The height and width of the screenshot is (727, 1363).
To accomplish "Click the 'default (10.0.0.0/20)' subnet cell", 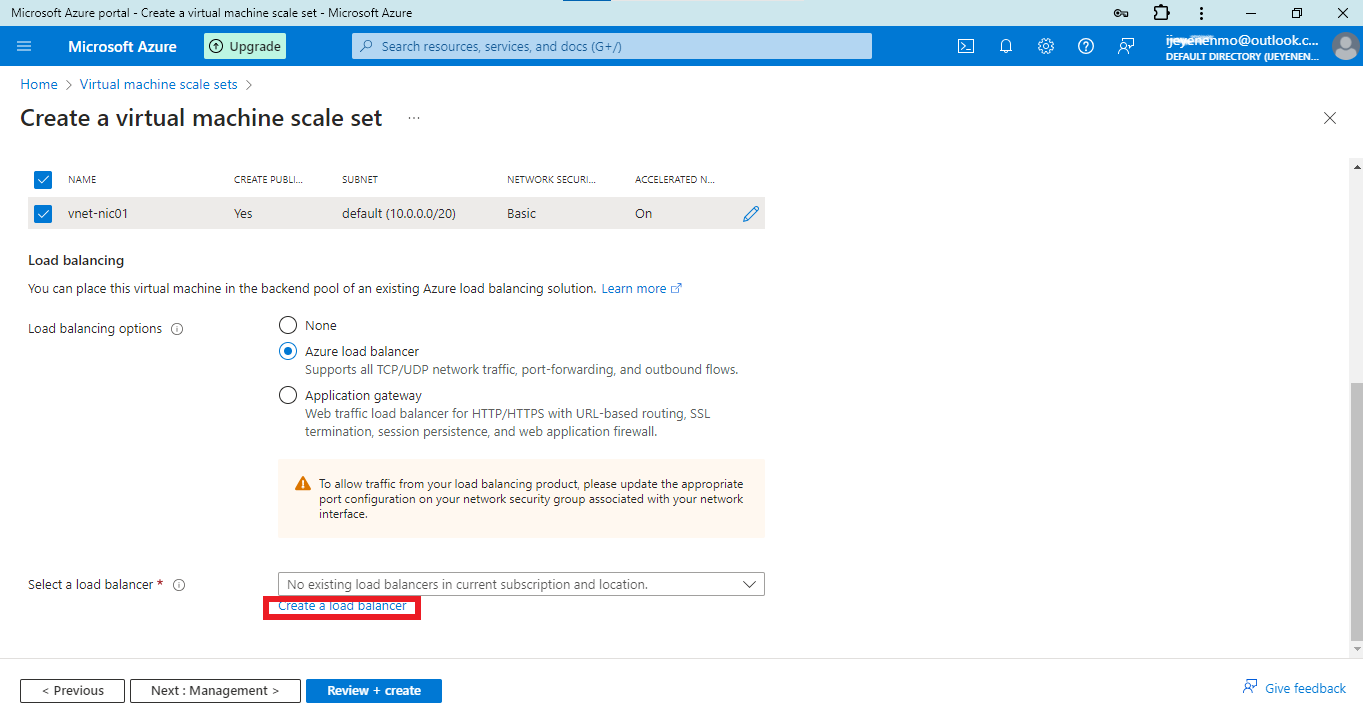I will click(x=399, y=214).
